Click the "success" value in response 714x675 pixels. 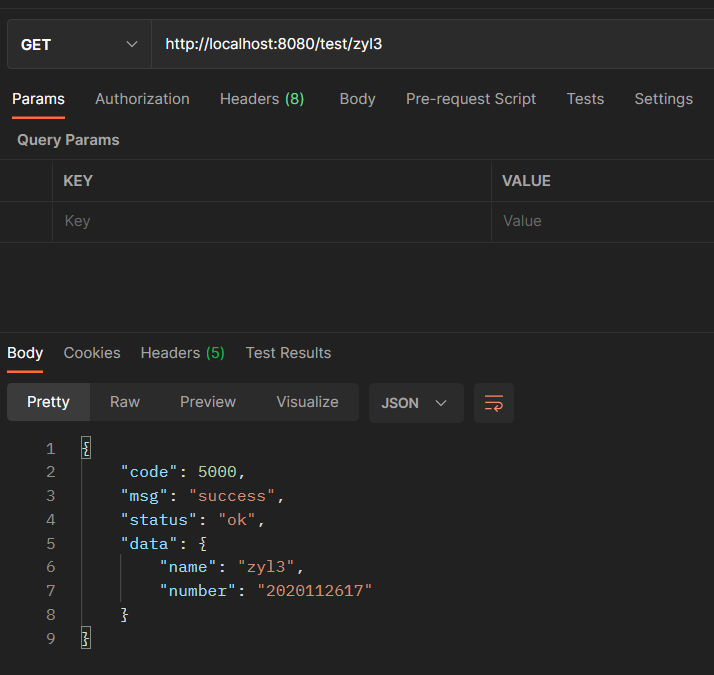click(x=232, y=496)
